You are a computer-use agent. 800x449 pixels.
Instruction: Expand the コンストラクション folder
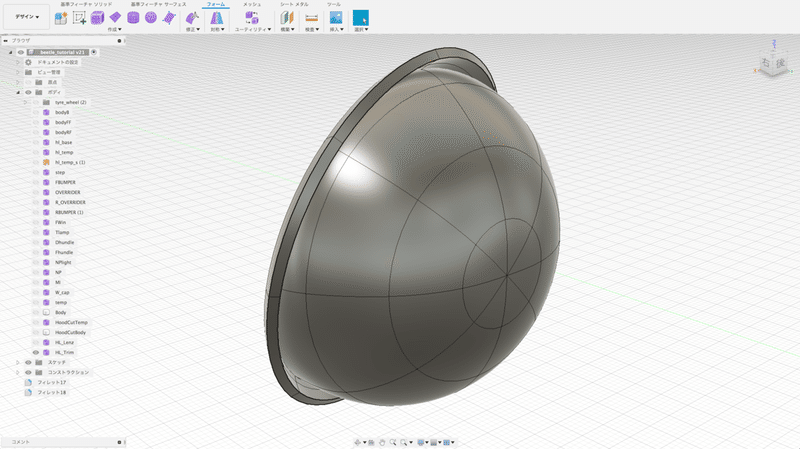click(x=18, y=372)
